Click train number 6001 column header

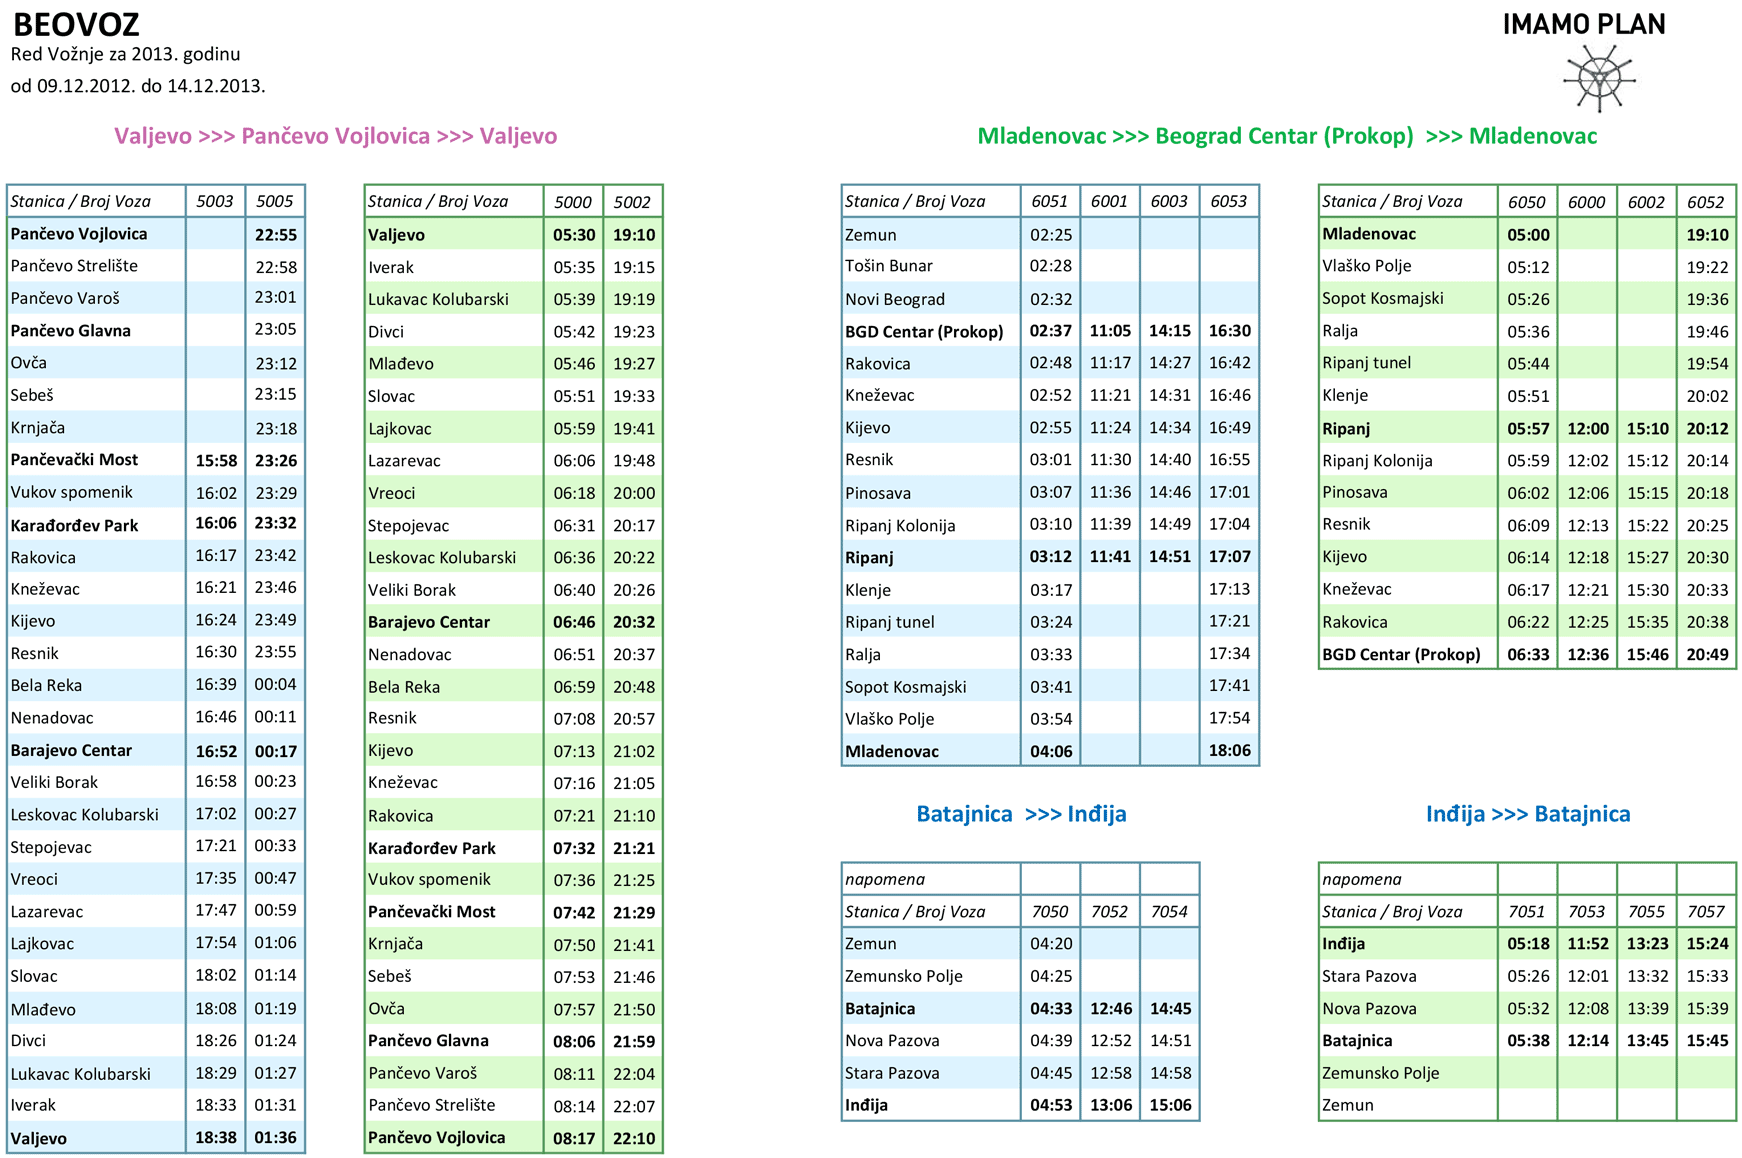coord(1110,201)
